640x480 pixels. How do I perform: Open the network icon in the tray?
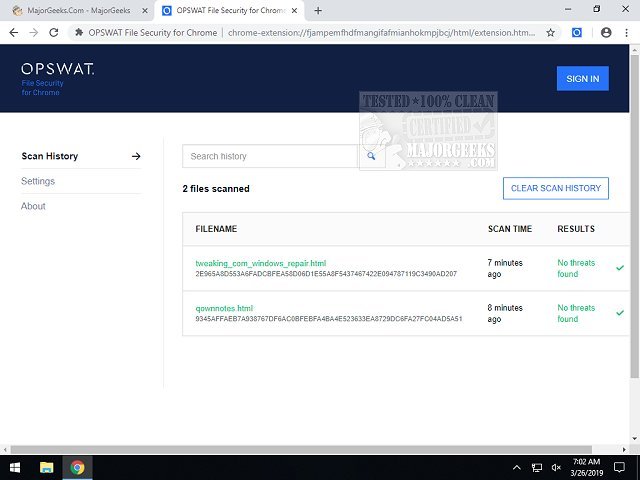(x=537, y=468)
